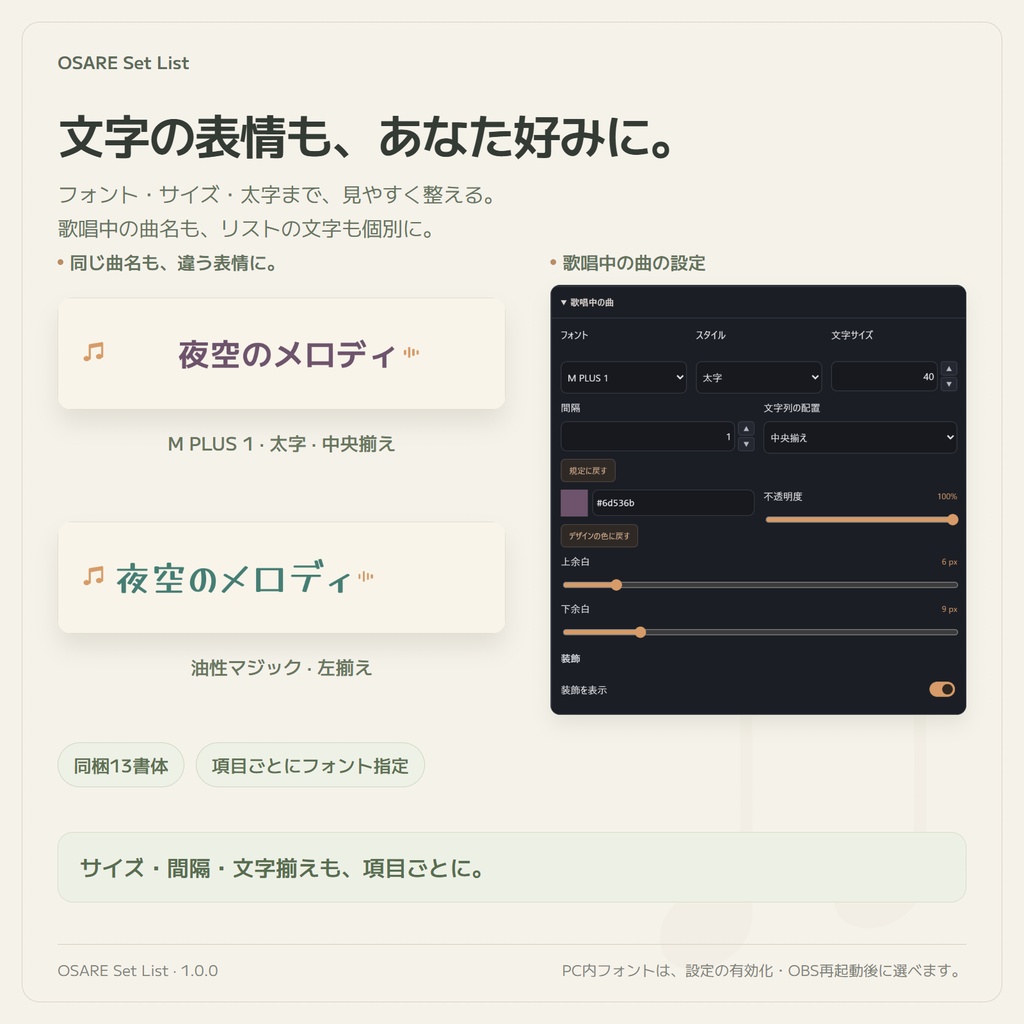This screenshot has width=1024, height=1024.
Task: Open the フォント dropdown showing M PLUS 1
Action: (x=624, y=377)
